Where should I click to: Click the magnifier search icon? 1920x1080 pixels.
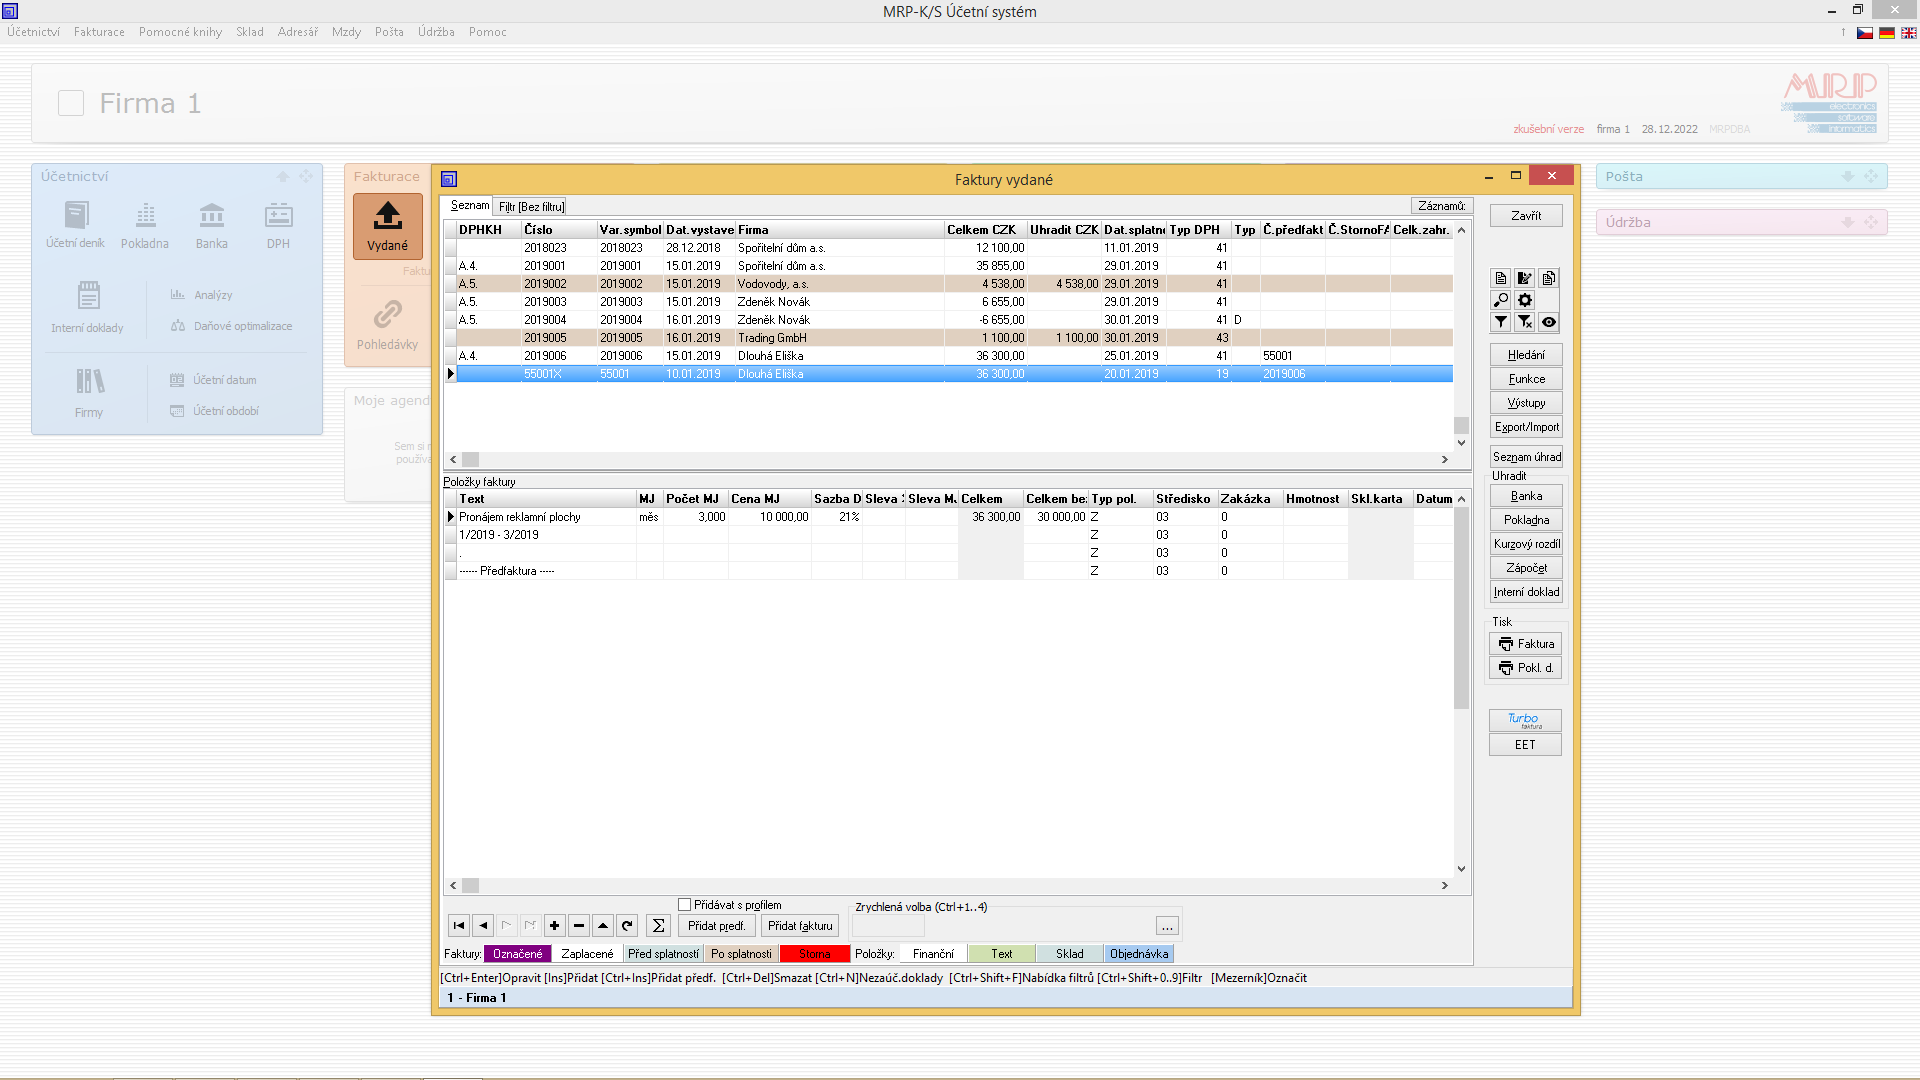(1500, 300)
